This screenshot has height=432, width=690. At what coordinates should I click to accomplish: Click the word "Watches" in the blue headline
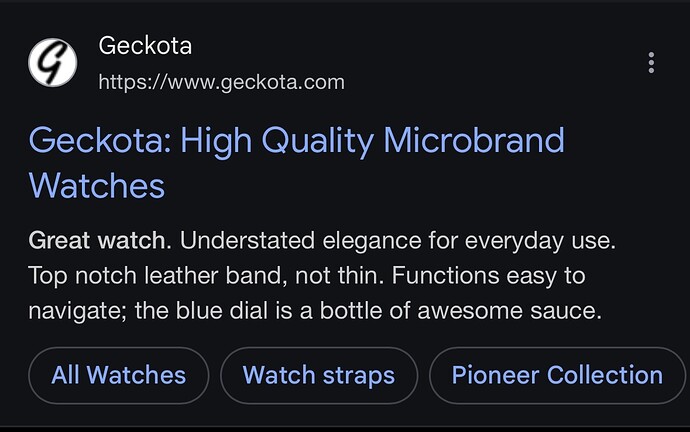point(97,186)
